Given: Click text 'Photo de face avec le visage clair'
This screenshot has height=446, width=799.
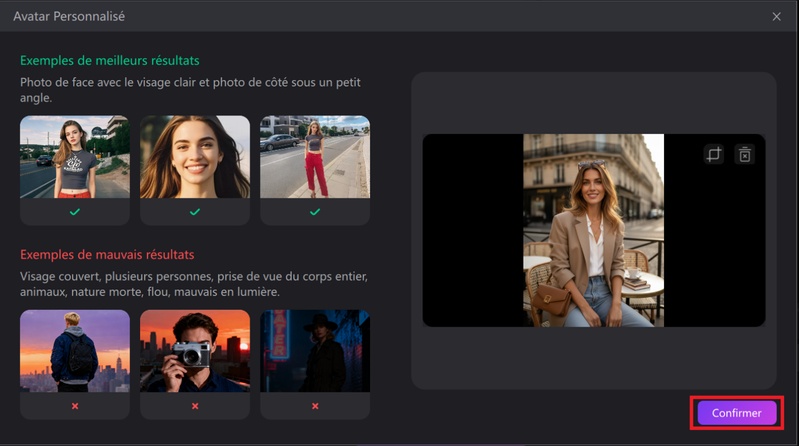Looking at the screenshot, I should coord(114,82).
